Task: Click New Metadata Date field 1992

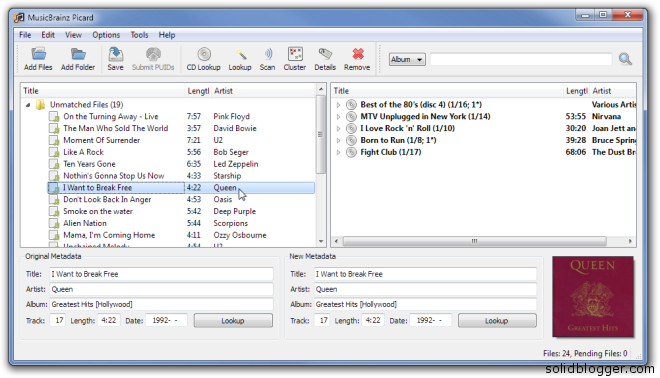Action: click(x=431, y=321)
